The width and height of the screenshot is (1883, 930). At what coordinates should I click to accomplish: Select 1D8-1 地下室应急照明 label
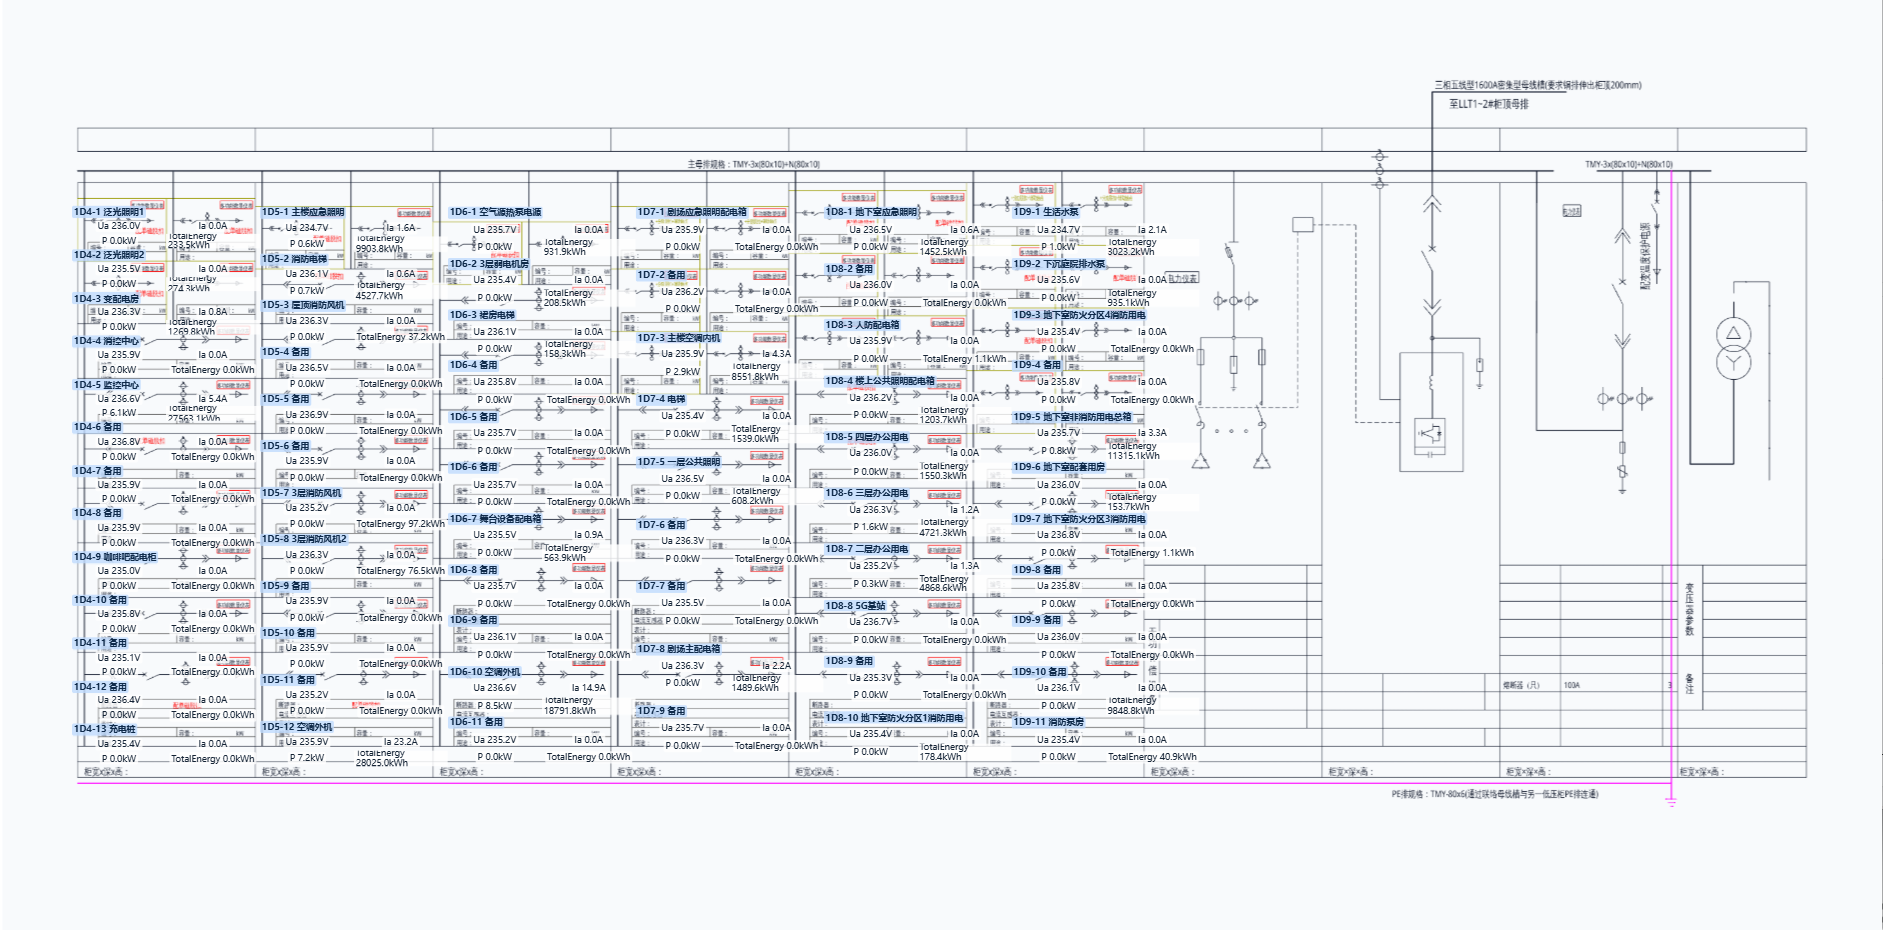(871, 212)
